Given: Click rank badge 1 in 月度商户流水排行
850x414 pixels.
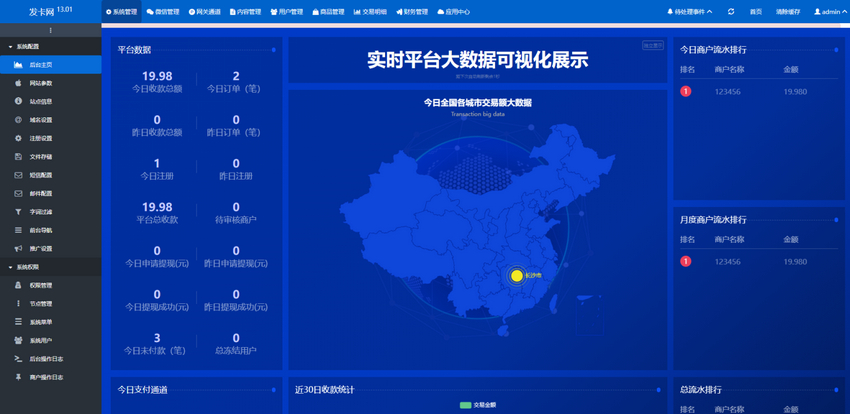Looking at the screenshot, I should click(x=686, y=261).
